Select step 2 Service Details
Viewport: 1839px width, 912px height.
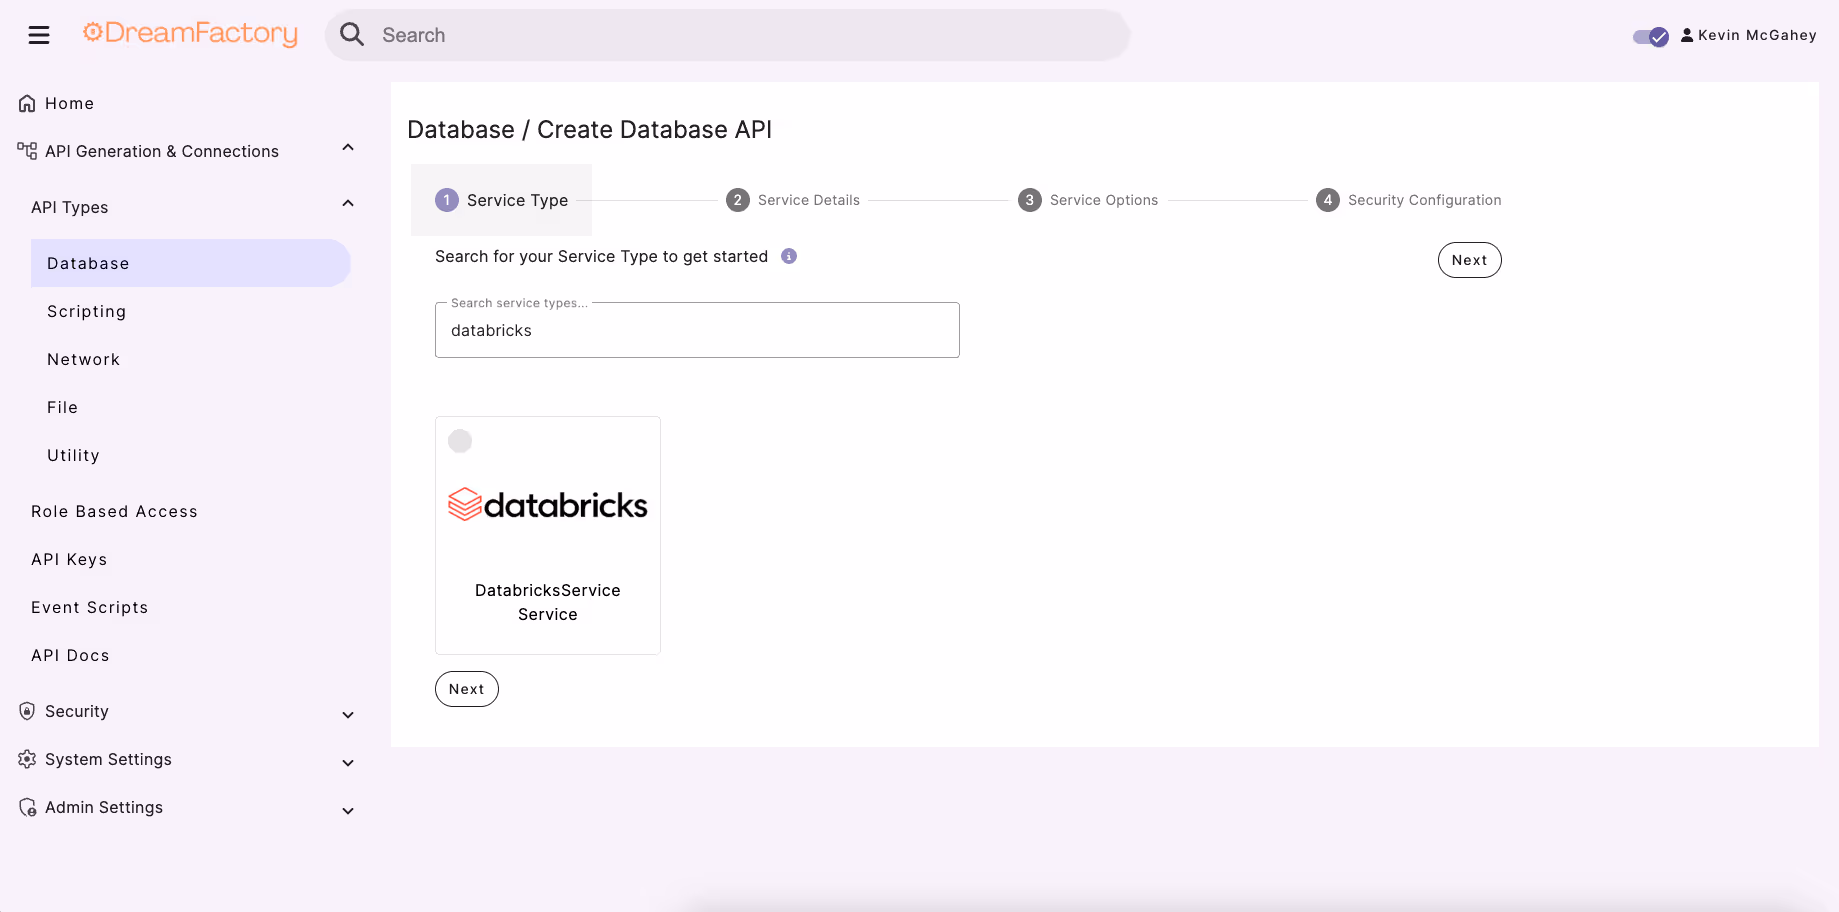click(793, 200)
